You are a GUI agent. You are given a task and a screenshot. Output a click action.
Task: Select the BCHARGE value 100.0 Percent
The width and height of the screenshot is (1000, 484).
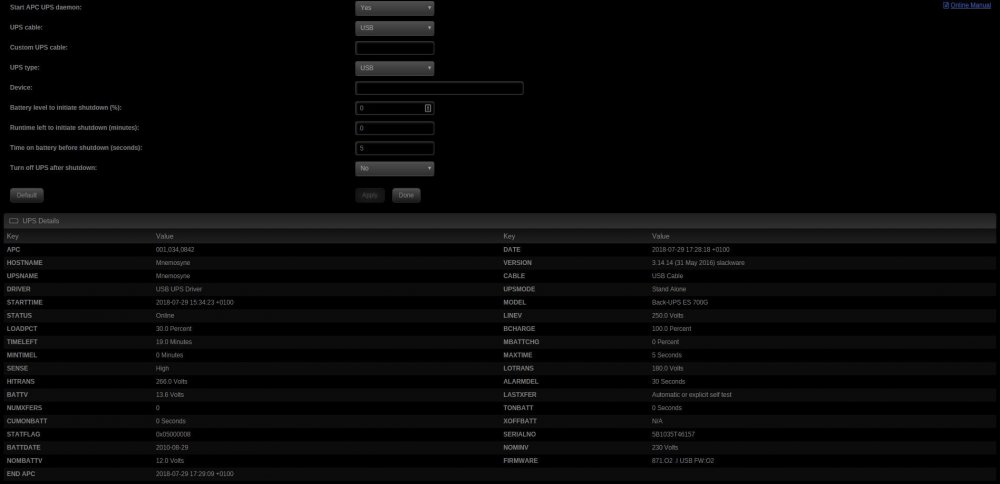tap(672, 328)
